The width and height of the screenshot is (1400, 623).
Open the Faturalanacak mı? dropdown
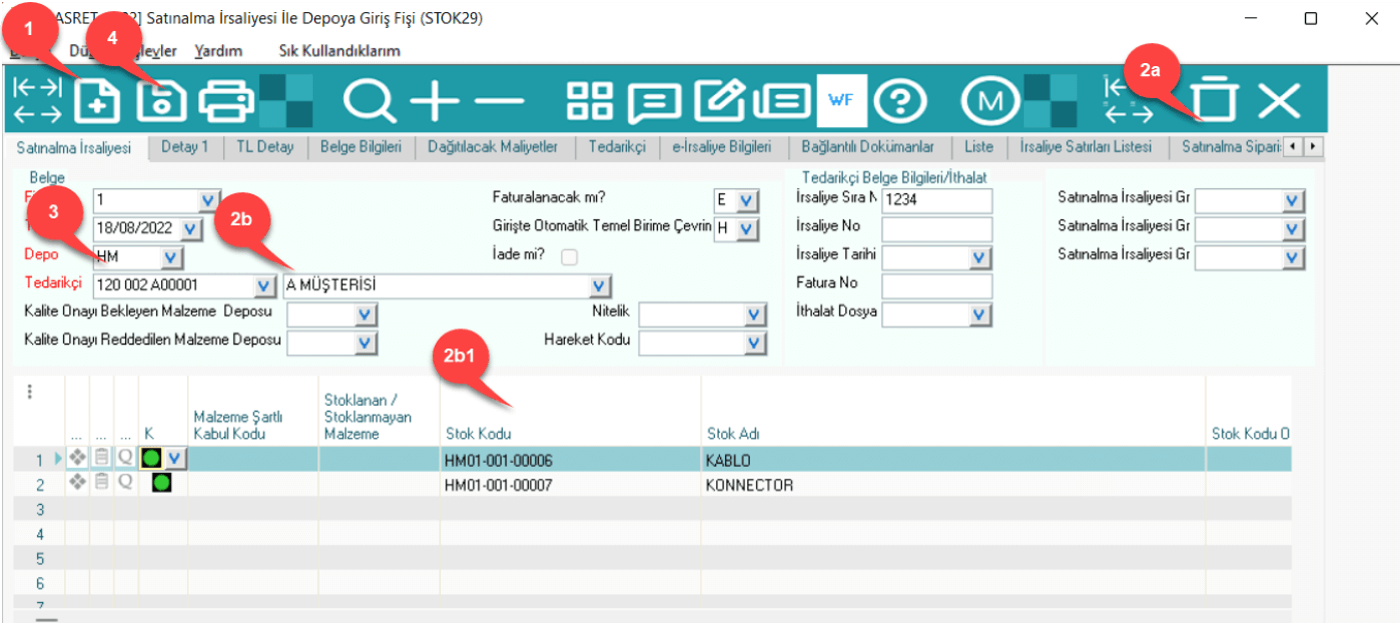(747, 201)
